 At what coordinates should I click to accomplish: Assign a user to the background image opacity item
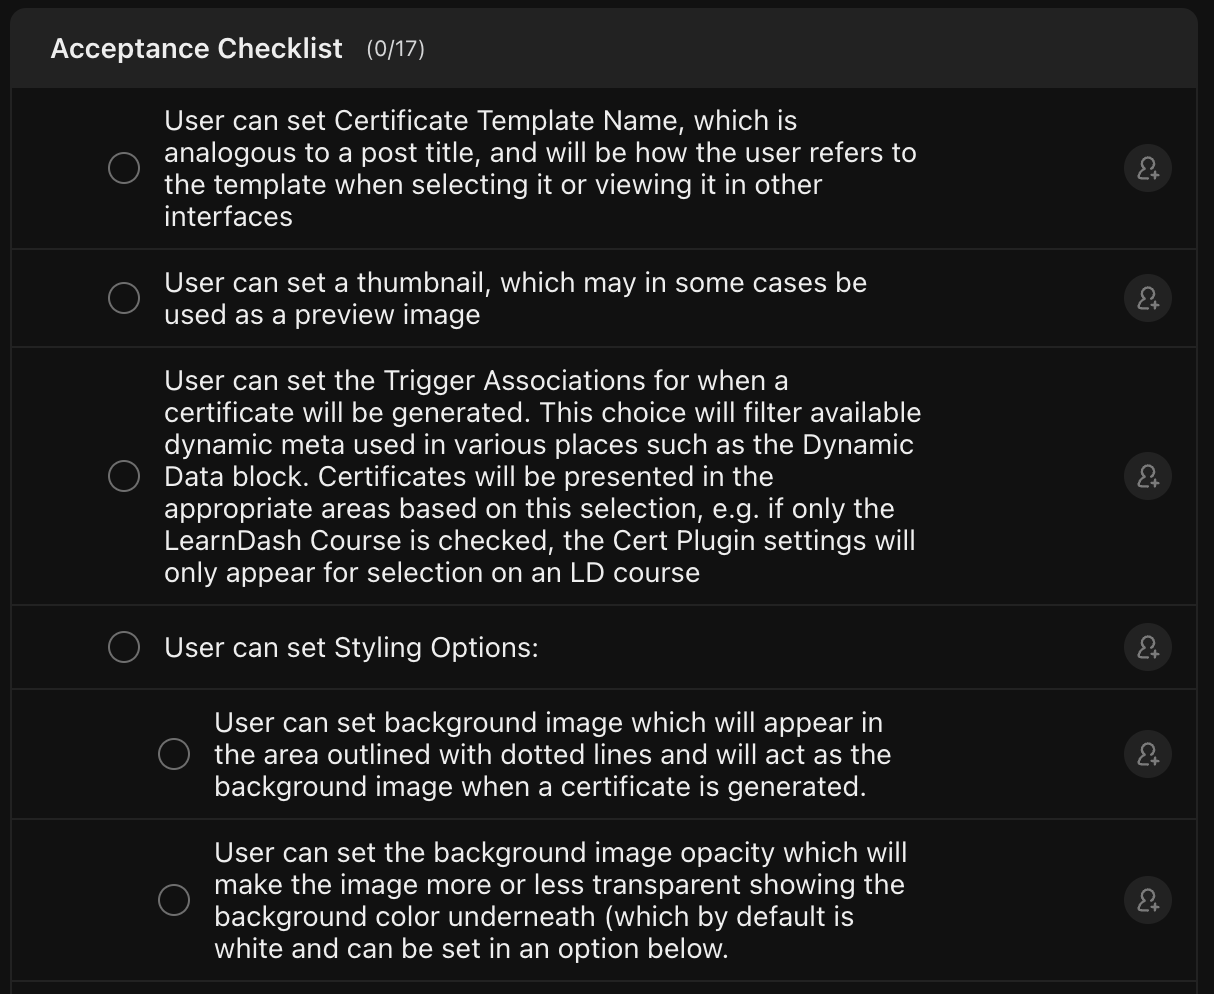point(1147,900)
